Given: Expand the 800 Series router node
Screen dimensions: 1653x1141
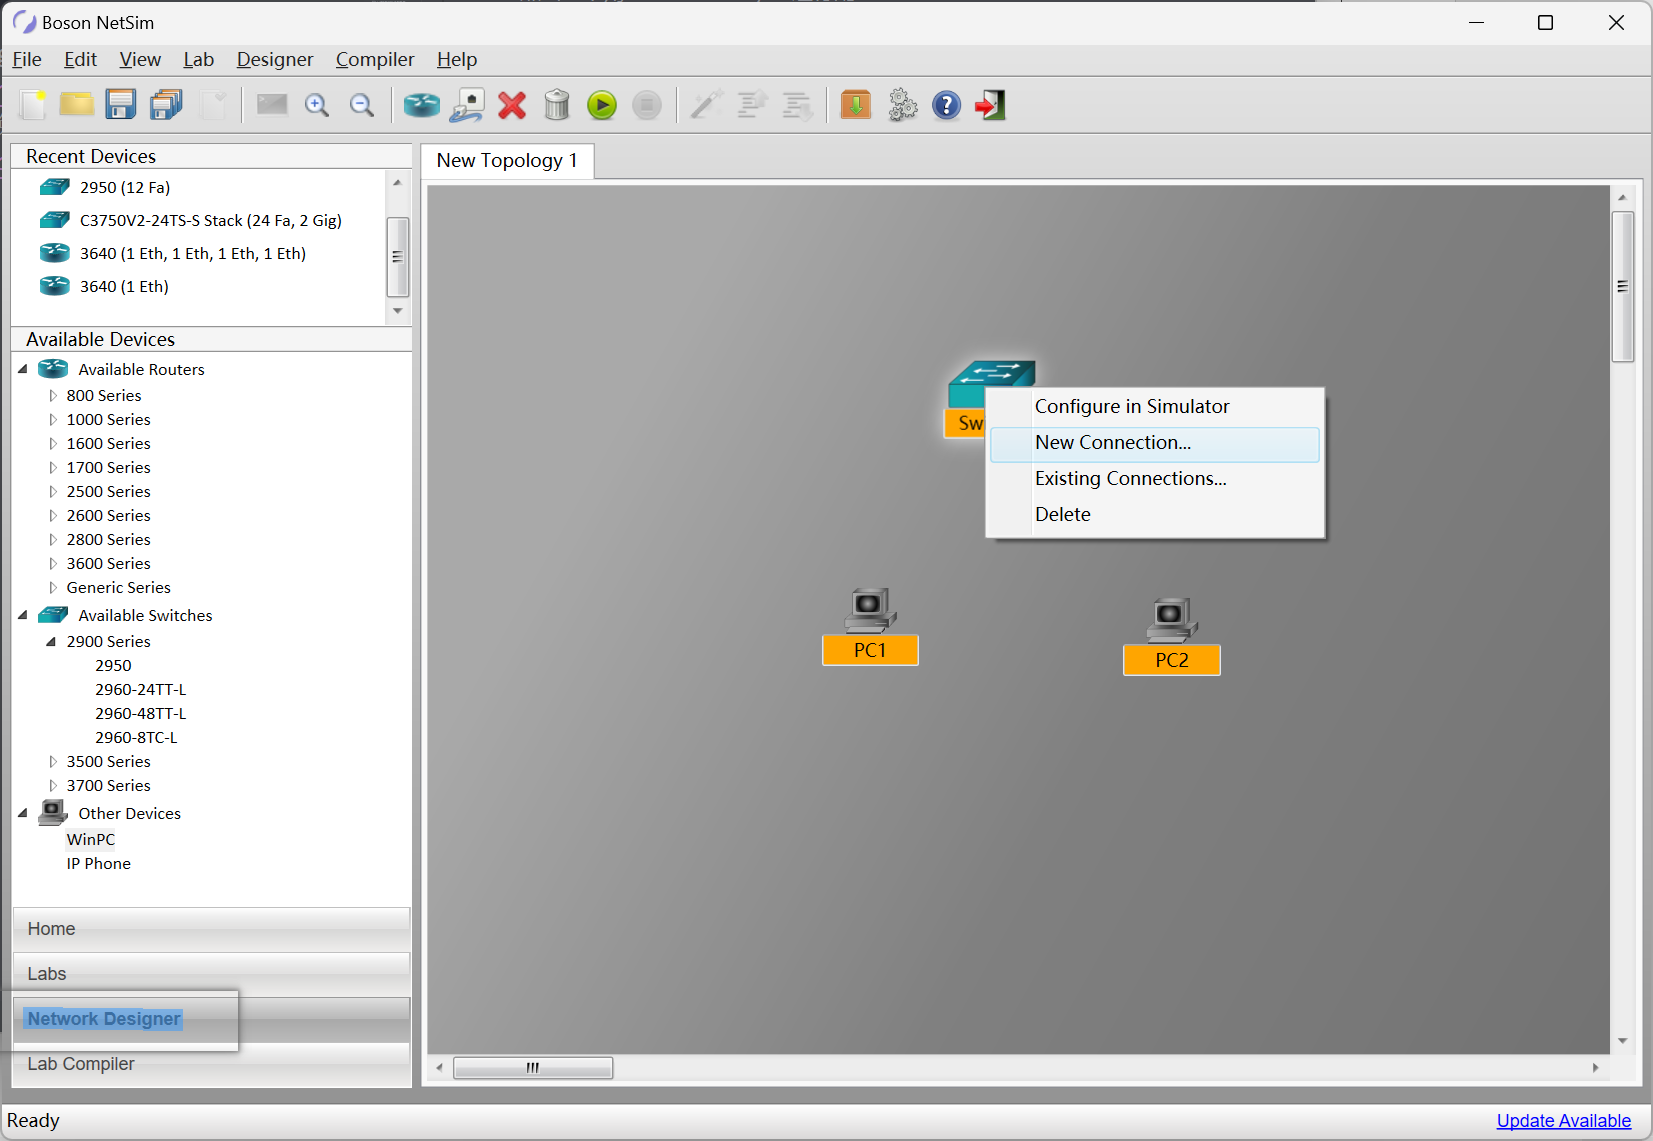Looking at the screenshot, I should (x=53, y=396).
